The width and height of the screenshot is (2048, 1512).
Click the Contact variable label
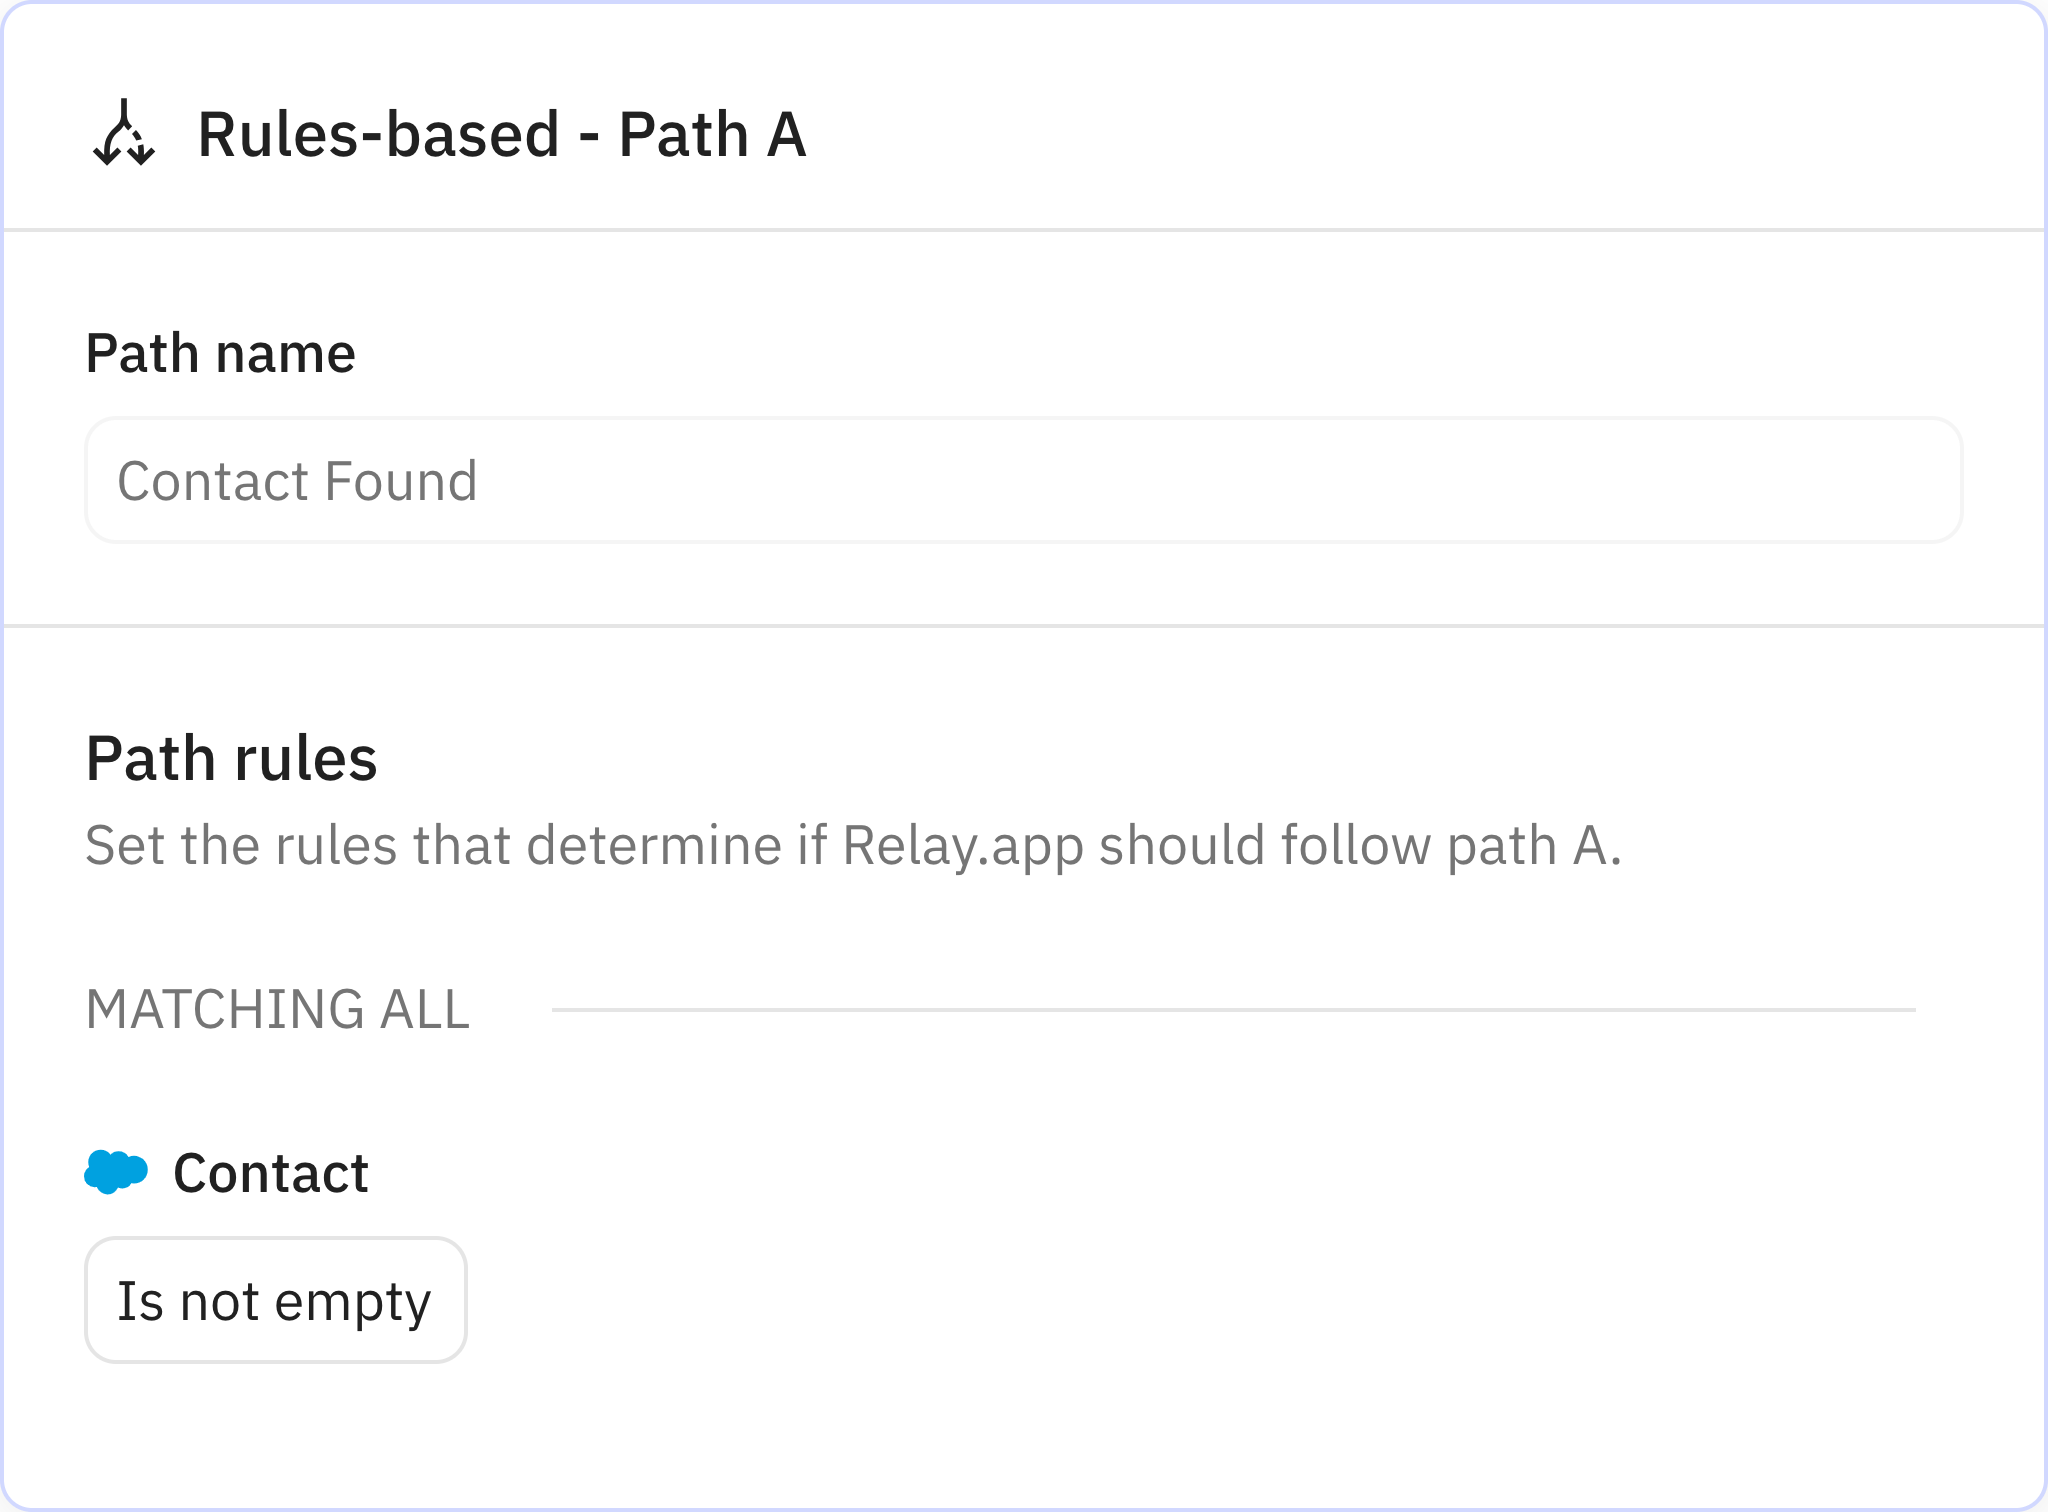coord(272,1170)
